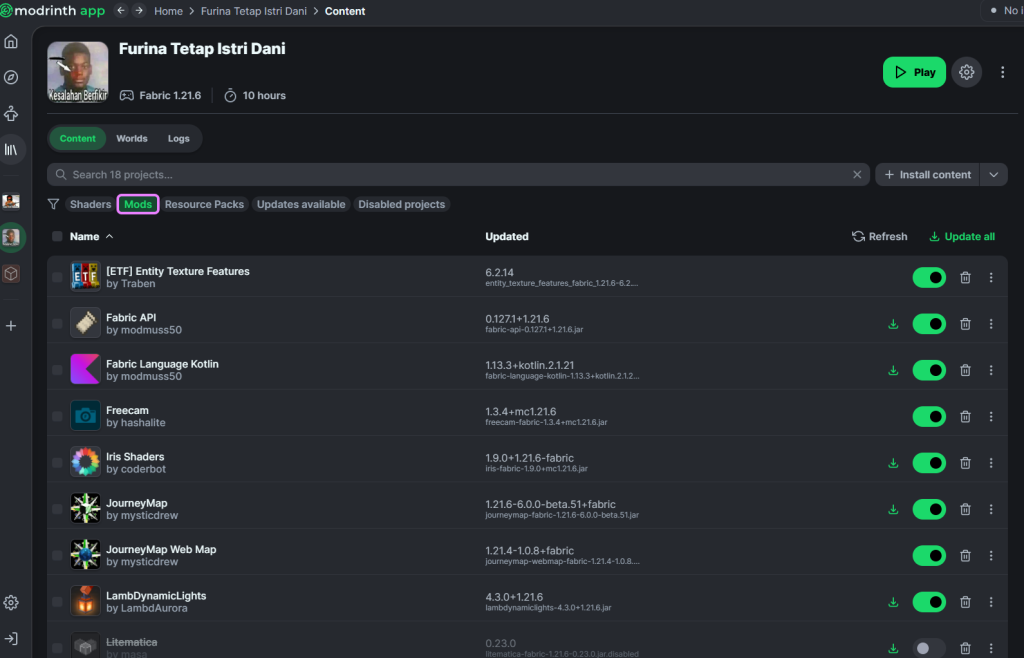Switch to the Worlds tab
The image size is (1024, 658).
(x=131, y=138)
